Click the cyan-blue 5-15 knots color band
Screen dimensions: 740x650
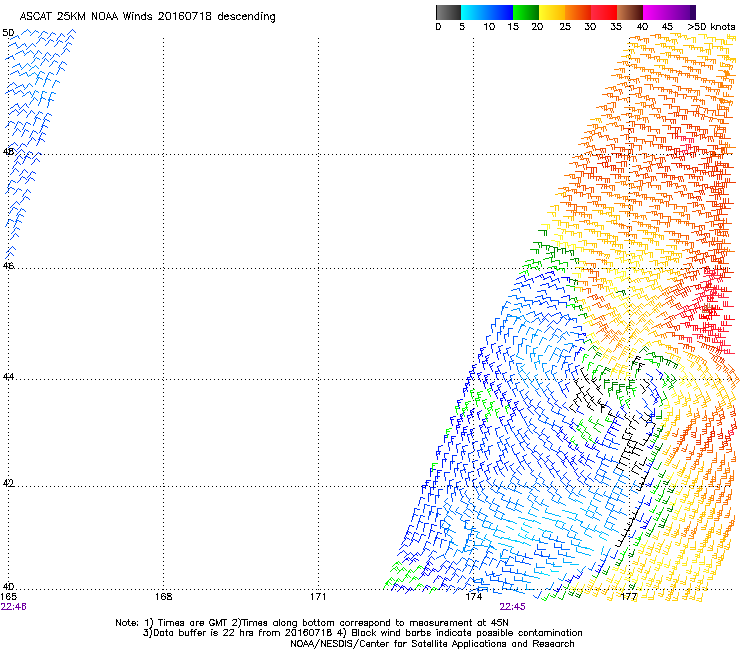(487, 12)
